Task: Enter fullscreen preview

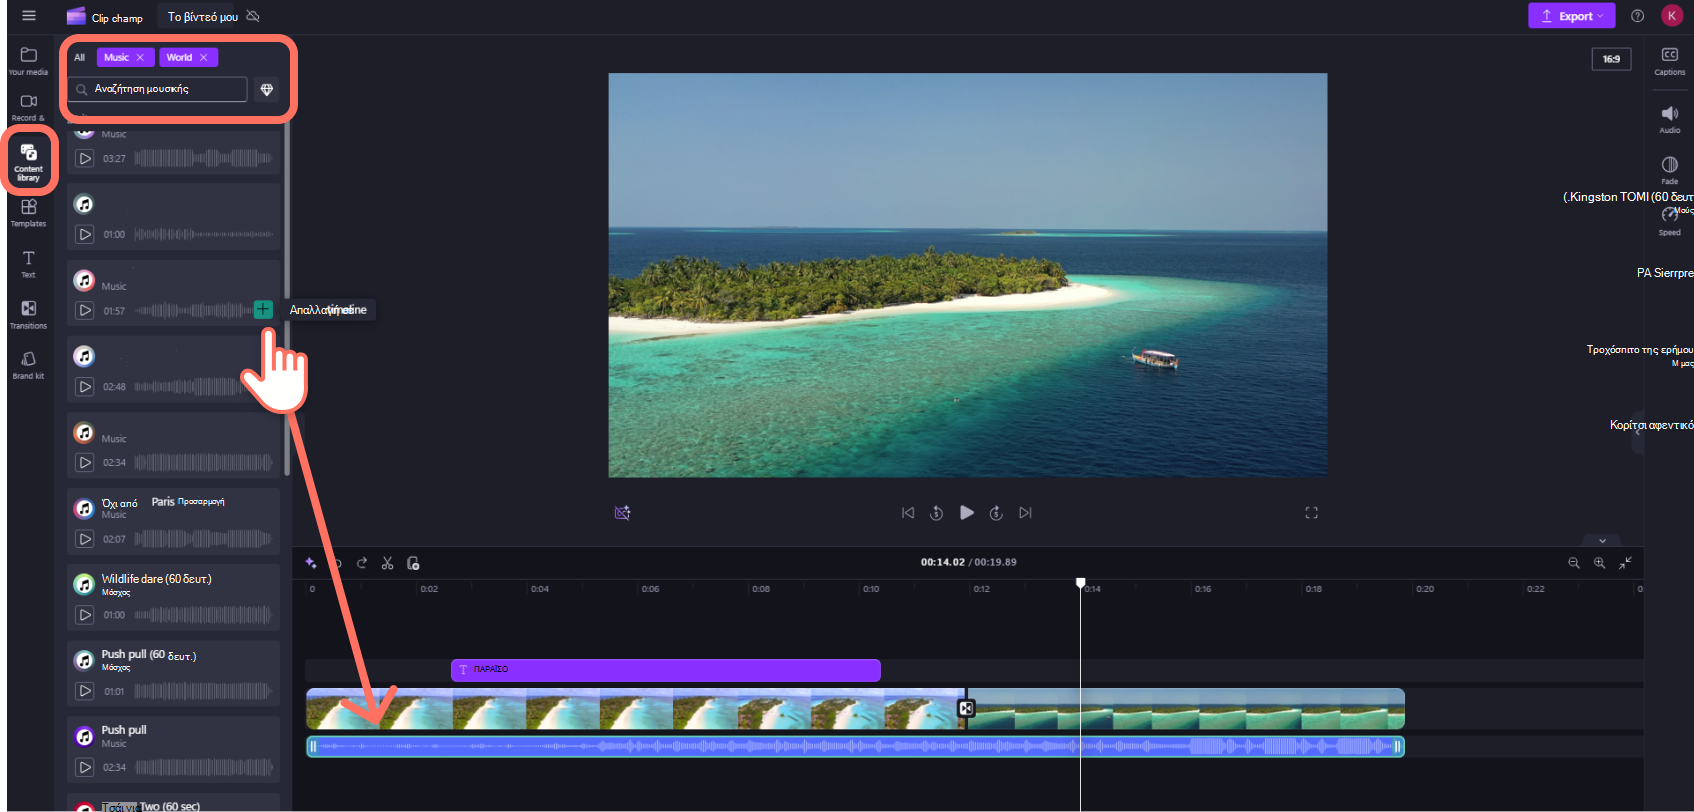Action: (1311, 513)
